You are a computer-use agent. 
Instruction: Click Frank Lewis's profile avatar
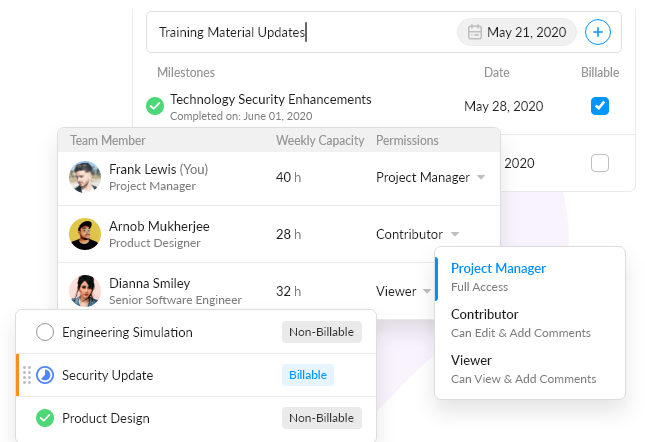pyautogui.click(x=85, y=177)
